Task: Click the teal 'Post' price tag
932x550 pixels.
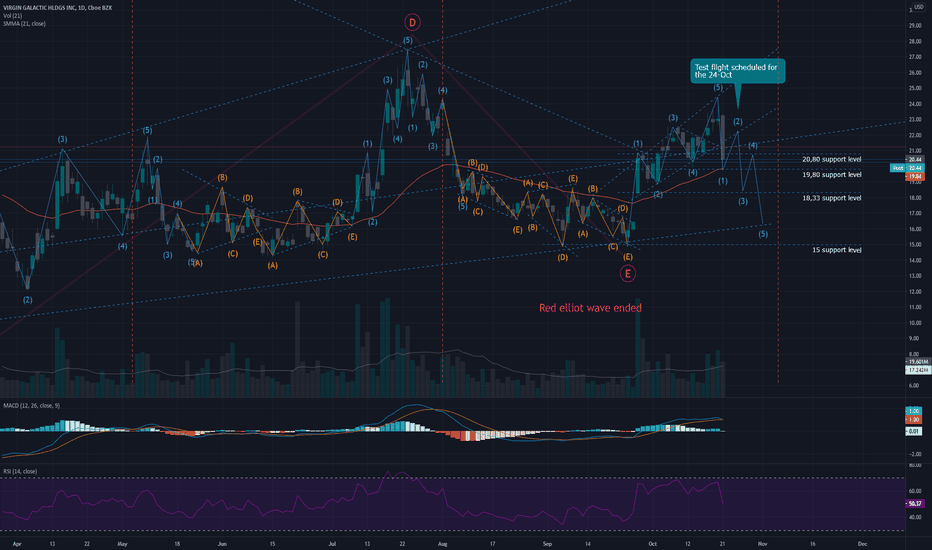Action: 898,168
